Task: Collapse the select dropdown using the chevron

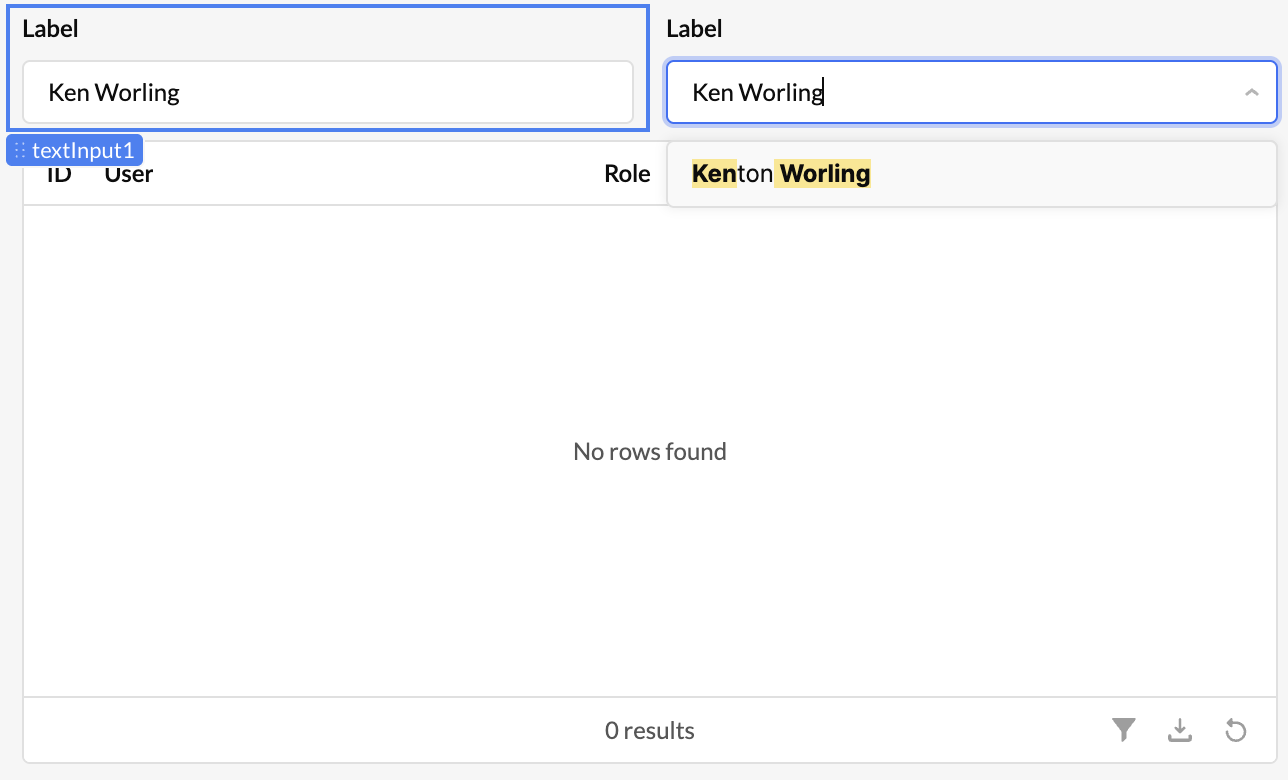Action: coord(1251,93)
